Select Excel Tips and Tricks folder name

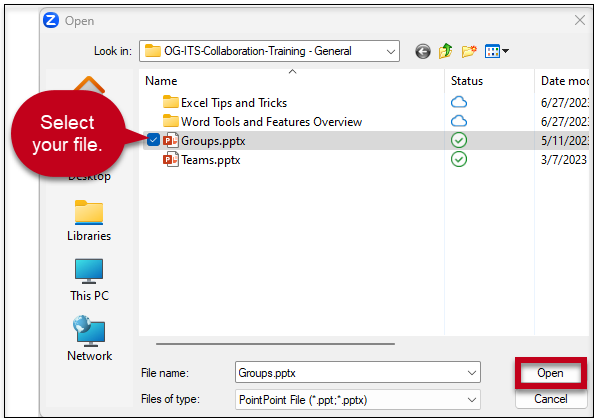point(234,103)
